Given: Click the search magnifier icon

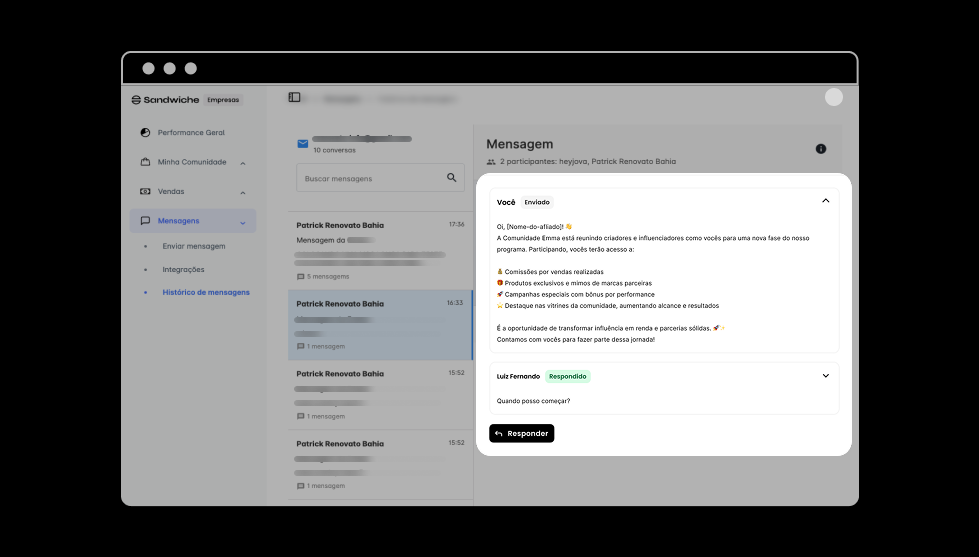Looking at the screenshot, I should click(x=451, y=178).
